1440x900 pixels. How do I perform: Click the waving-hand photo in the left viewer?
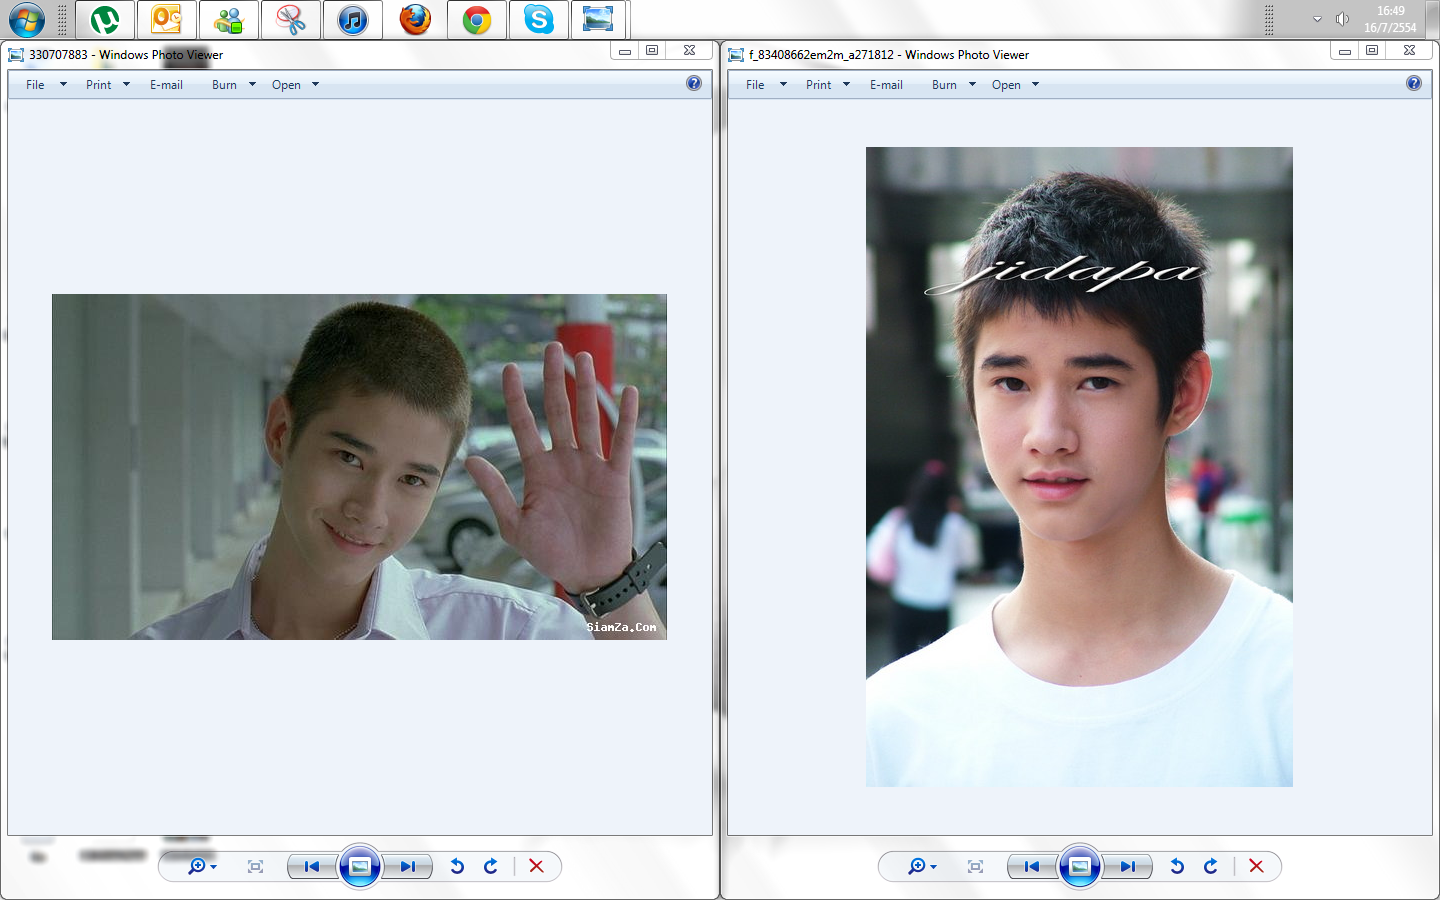point(359,467)
